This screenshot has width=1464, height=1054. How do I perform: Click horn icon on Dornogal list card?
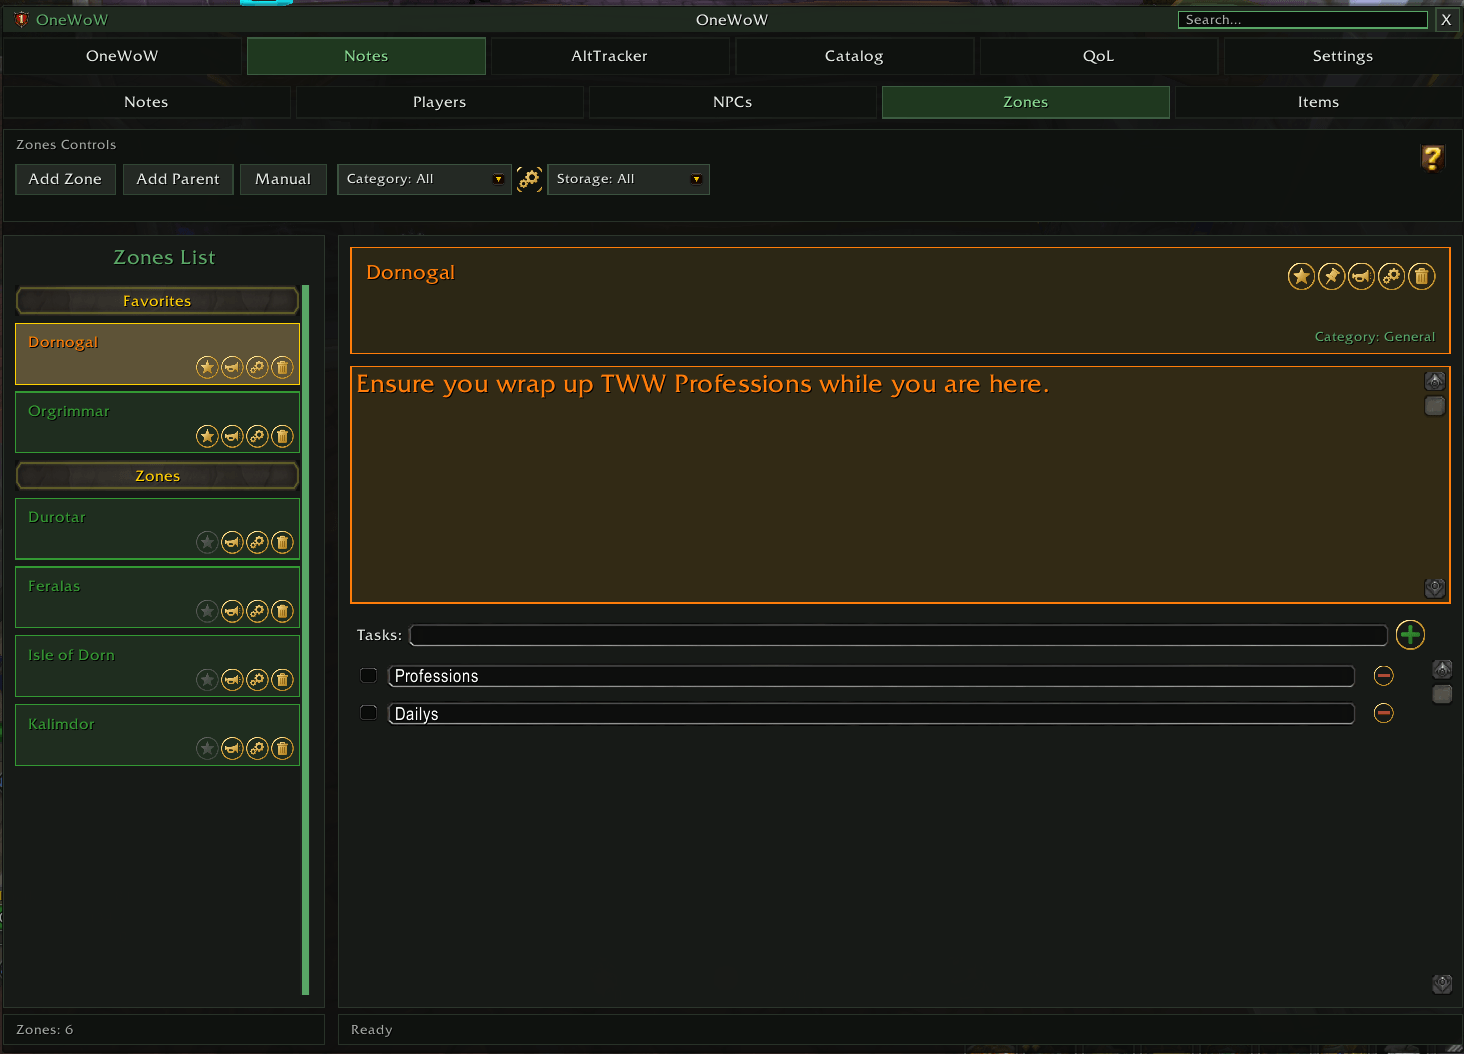click(232, 367)
